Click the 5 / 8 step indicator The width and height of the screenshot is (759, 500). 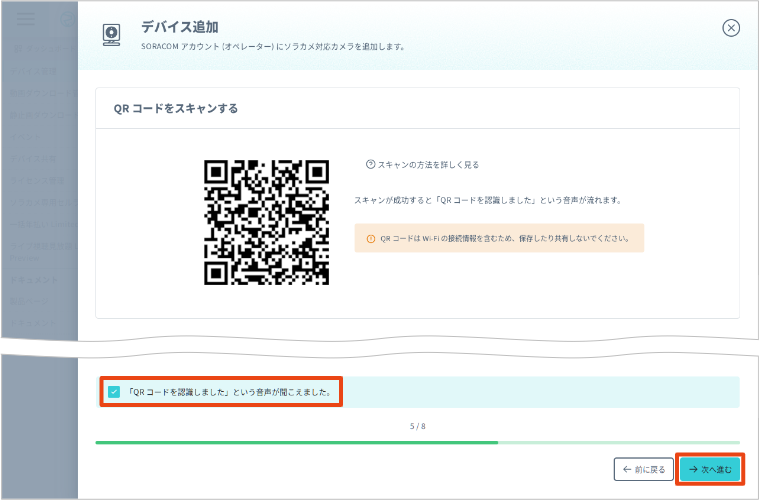(x=418, y=426)
